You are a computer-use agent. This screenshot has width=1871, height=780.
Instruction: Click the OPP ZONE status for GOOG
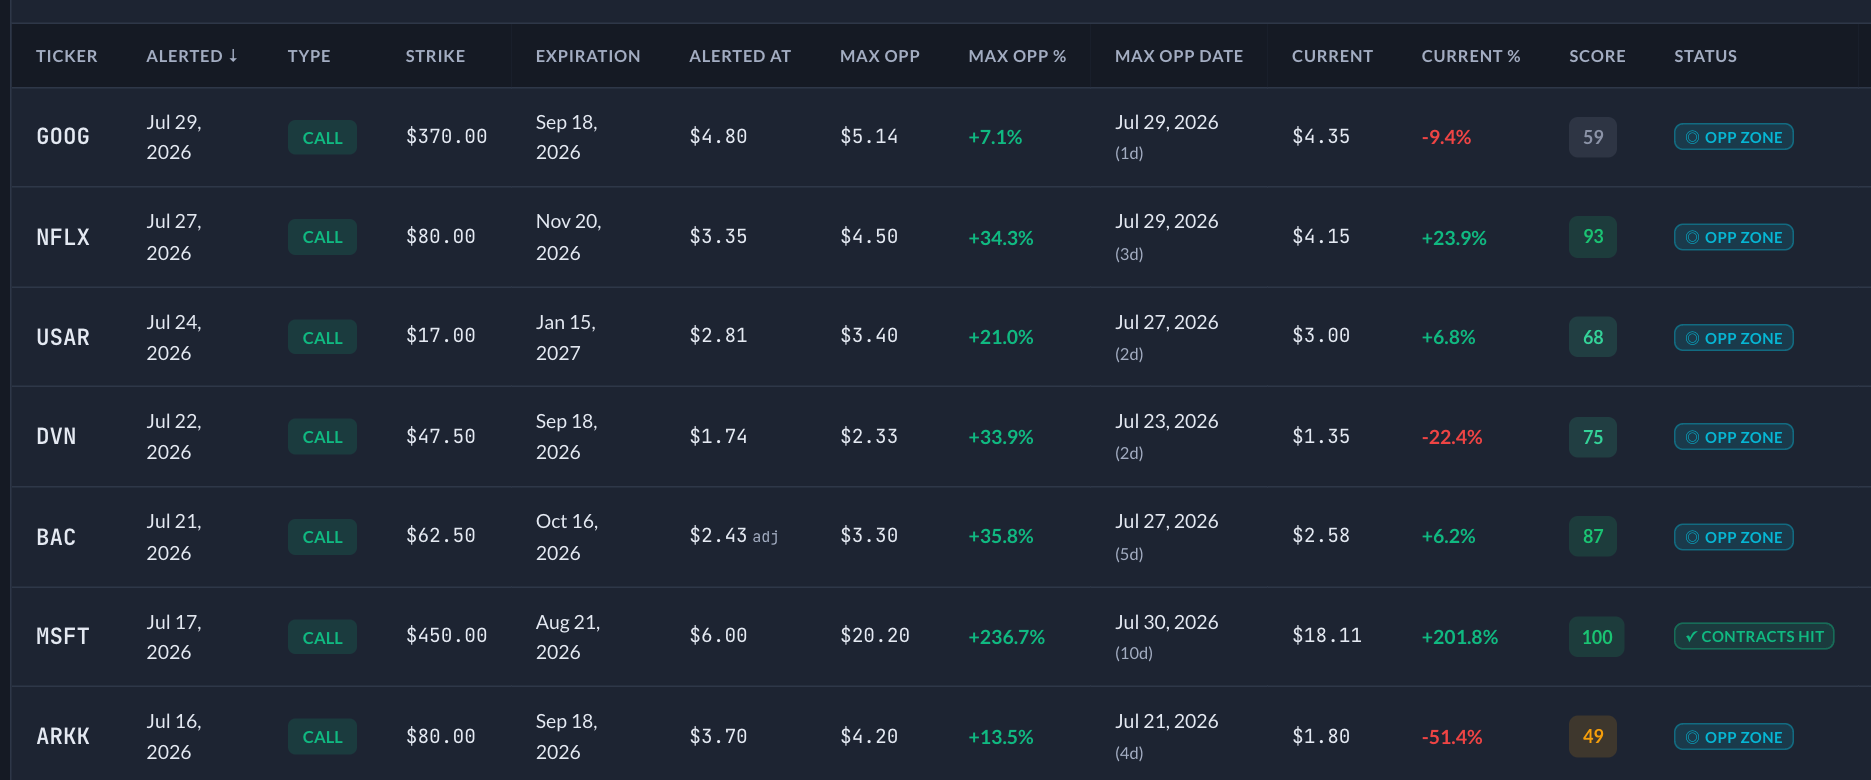pyautogui.click(x=1734, y=137)
